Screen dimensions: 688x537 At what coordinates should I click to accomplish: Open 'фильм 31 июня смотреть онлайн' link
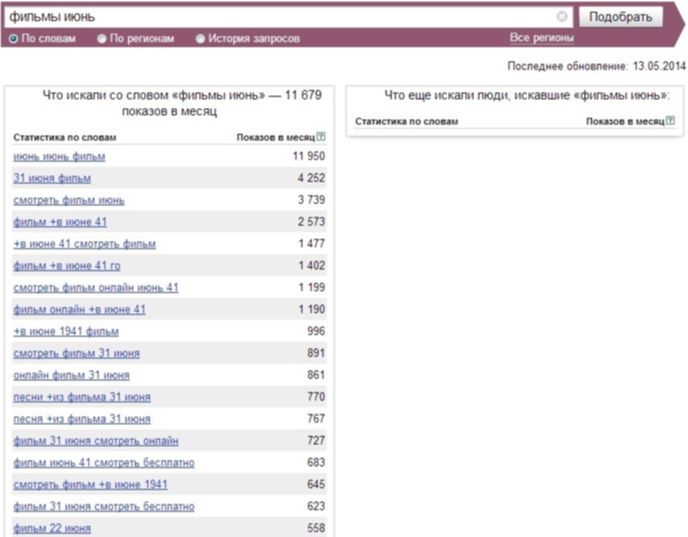[x=96, y=440]
